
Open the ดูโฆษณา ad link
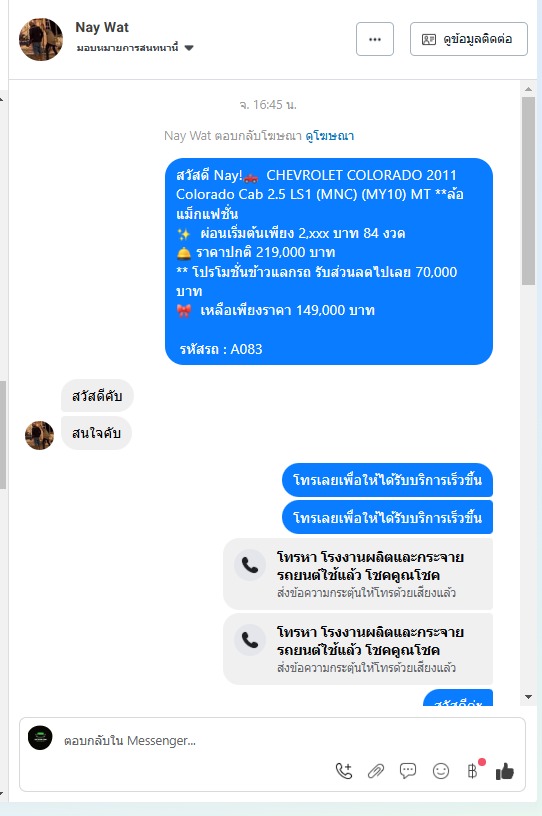330,136
